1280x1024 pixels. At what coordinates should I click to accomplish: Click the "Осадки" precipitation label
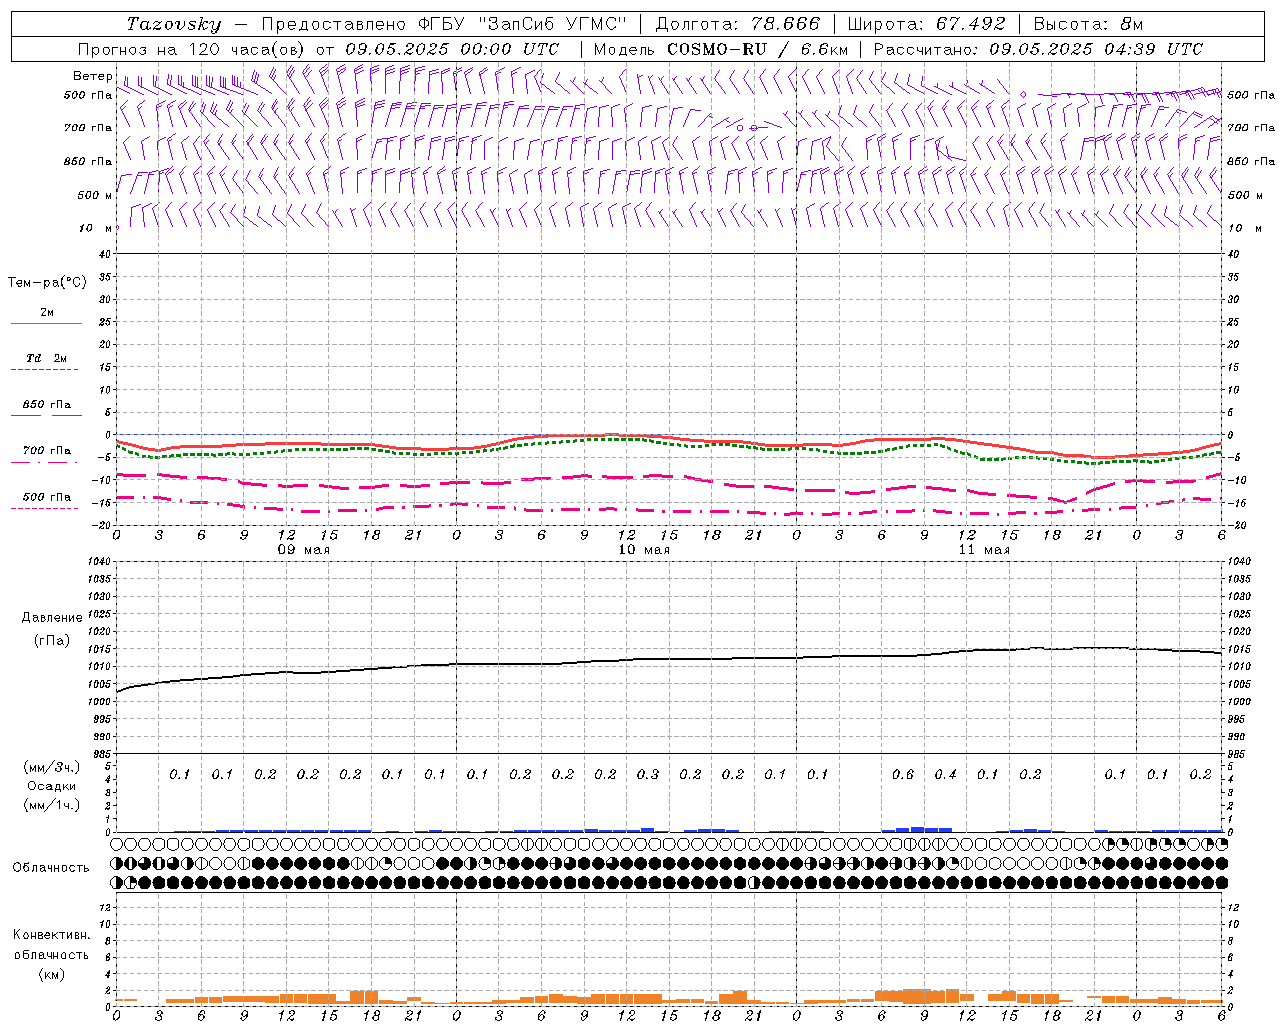click(52, 786)
